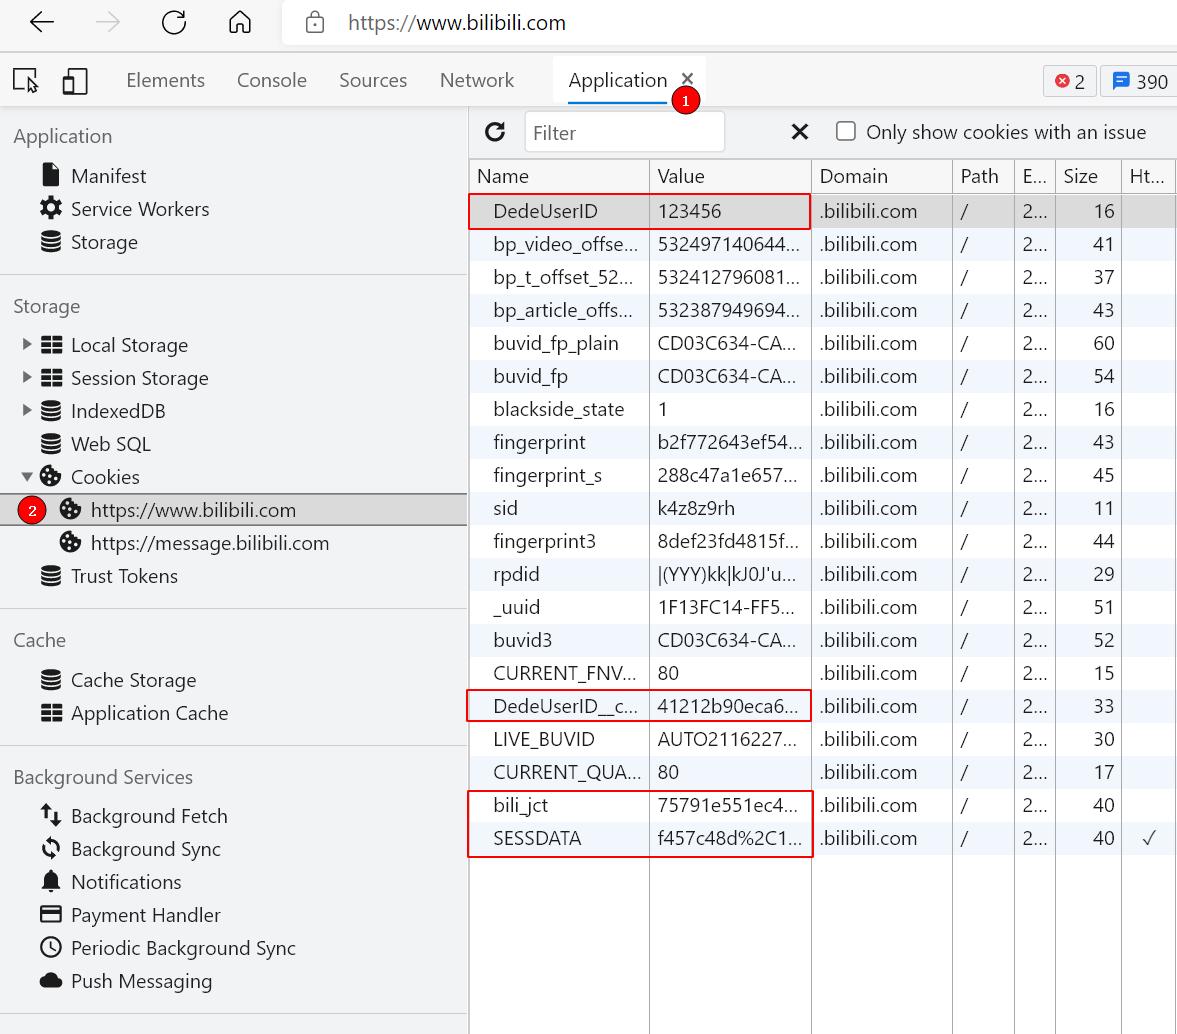Select https://message.bilibili.com cookies entry
The height and width of the screenshot is (1034, 1177).
click(209, 543)
